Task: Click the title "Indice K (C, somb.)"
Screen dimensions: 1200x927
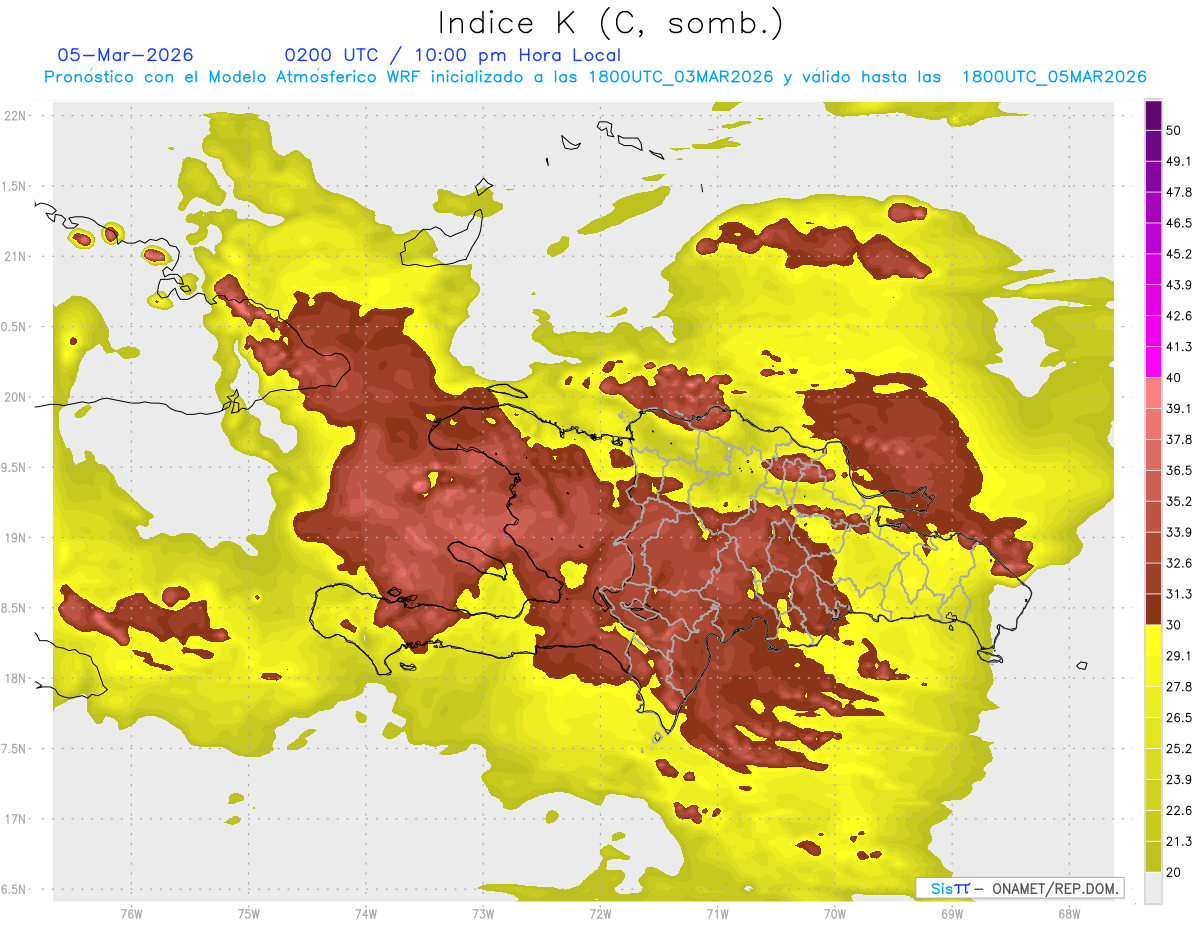Action: [x=610, y=23]
